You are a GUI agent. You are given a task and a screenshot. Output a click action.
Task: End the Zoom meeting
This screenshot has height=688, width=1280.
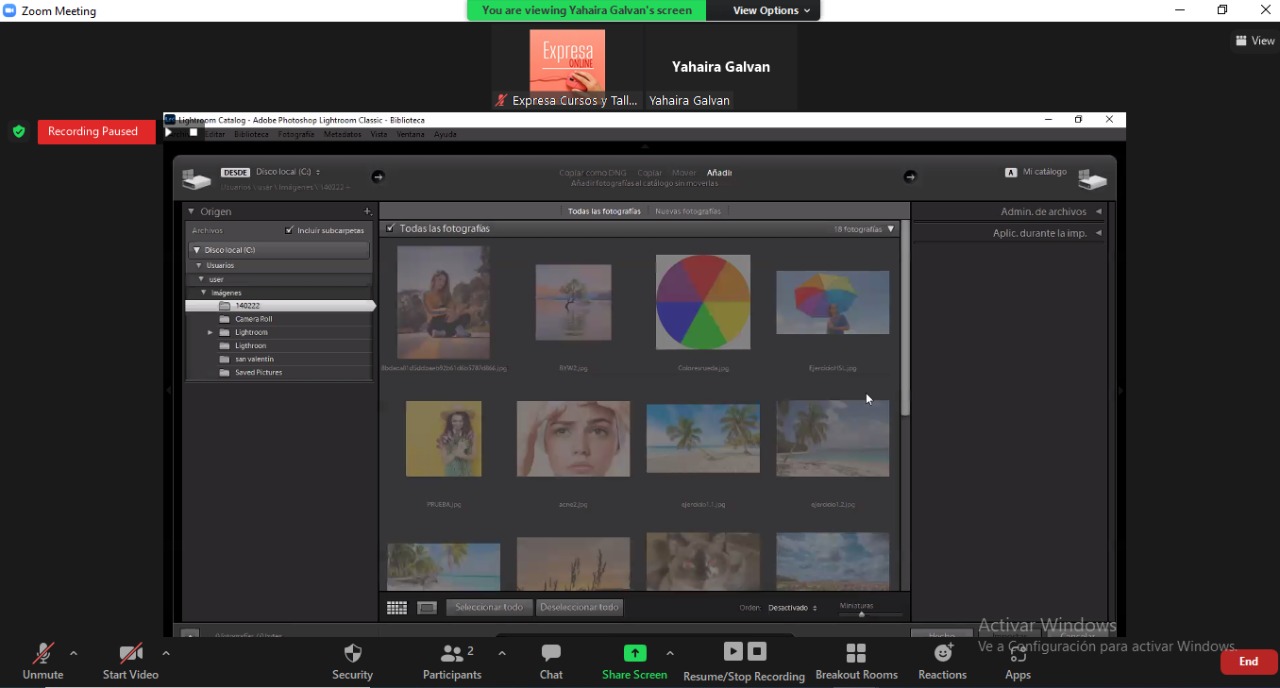coord(1249,661)
